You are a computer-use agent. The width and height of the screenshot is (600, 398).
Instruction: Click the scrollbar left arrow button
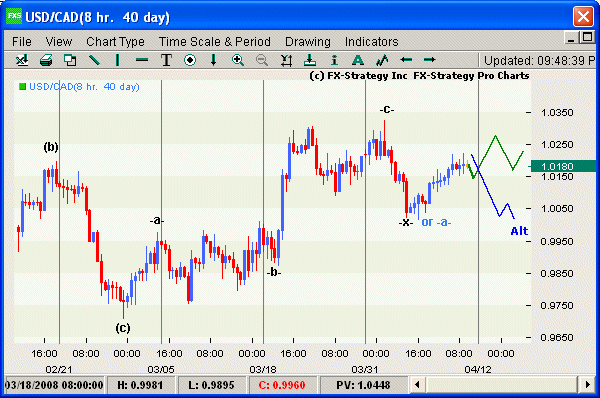(417, 384)
